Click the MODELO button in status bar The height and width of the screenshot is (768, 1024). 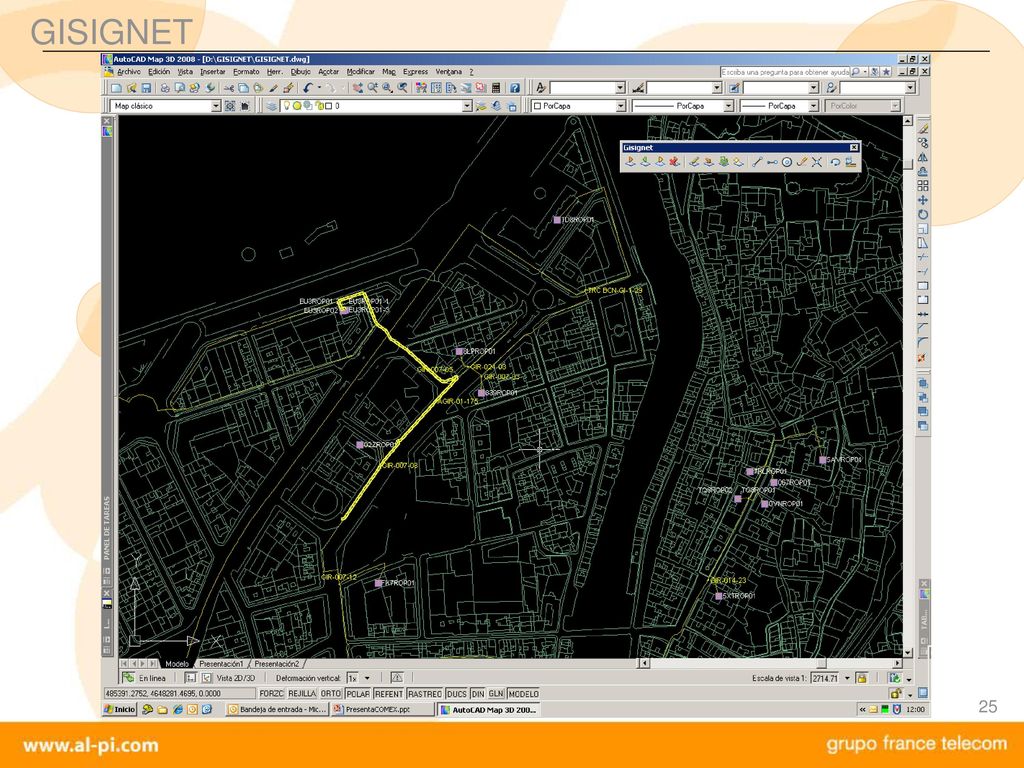524,694
